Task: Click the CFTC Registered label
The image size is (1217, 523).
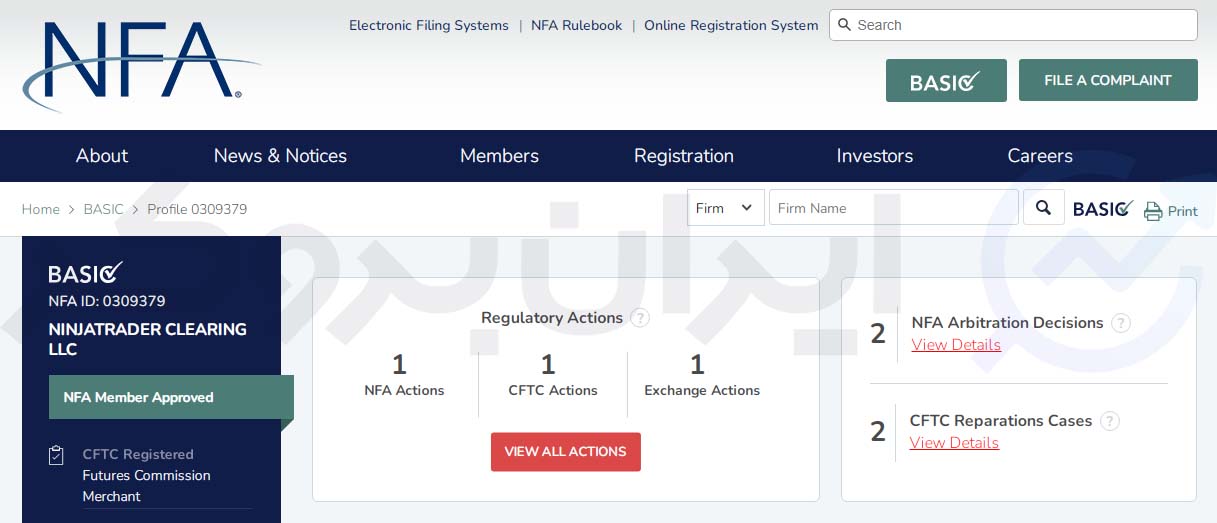Action: (x=138, y=454)
